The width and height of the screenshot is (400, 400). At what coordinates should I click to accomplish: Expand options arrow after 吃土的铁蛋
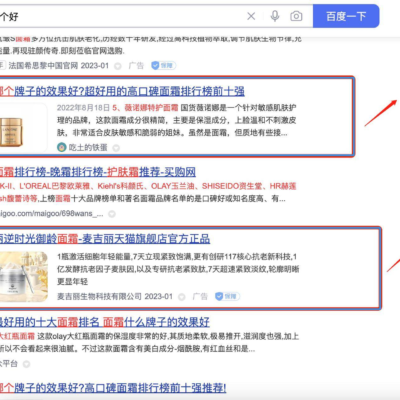point(116,148)
